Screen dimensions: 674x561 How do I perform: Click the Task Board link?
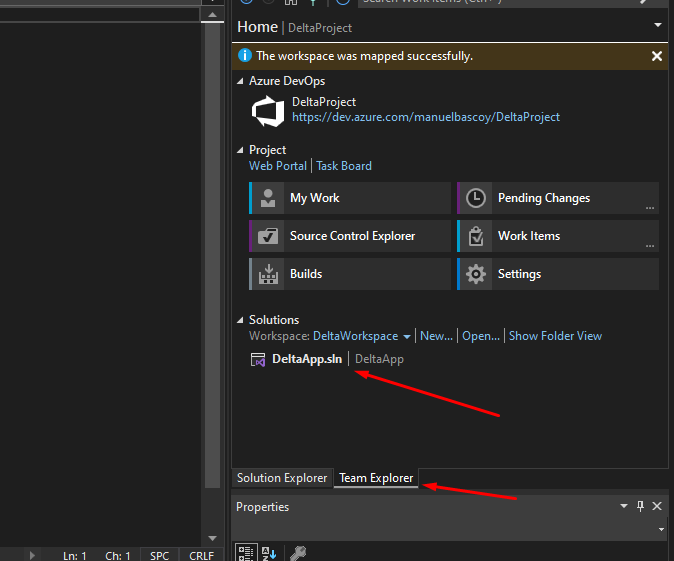344,166
